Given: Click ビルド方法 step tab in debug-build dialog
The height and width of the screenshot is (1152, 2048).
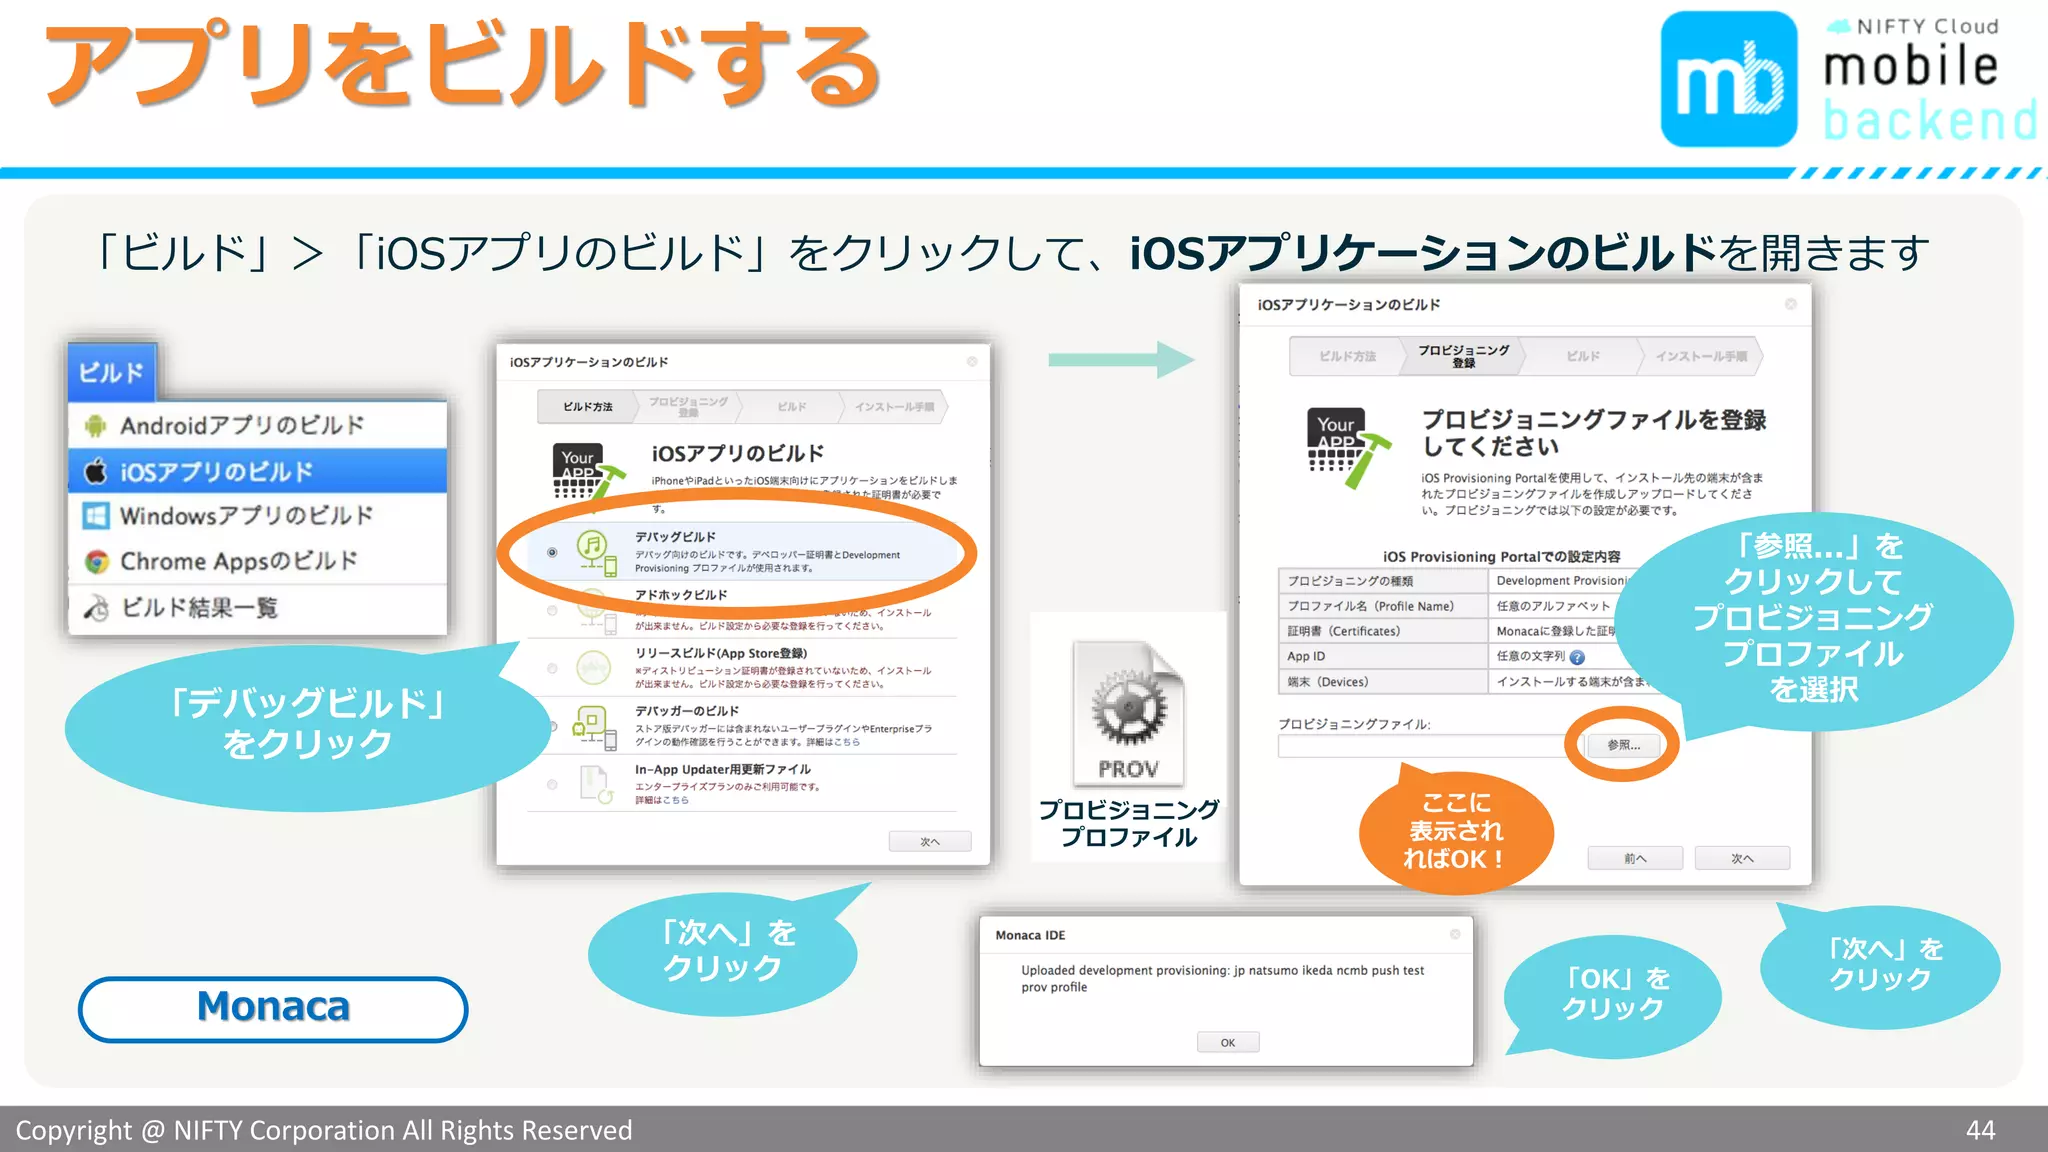Looking at the screenshot, I should click(587, 407).
